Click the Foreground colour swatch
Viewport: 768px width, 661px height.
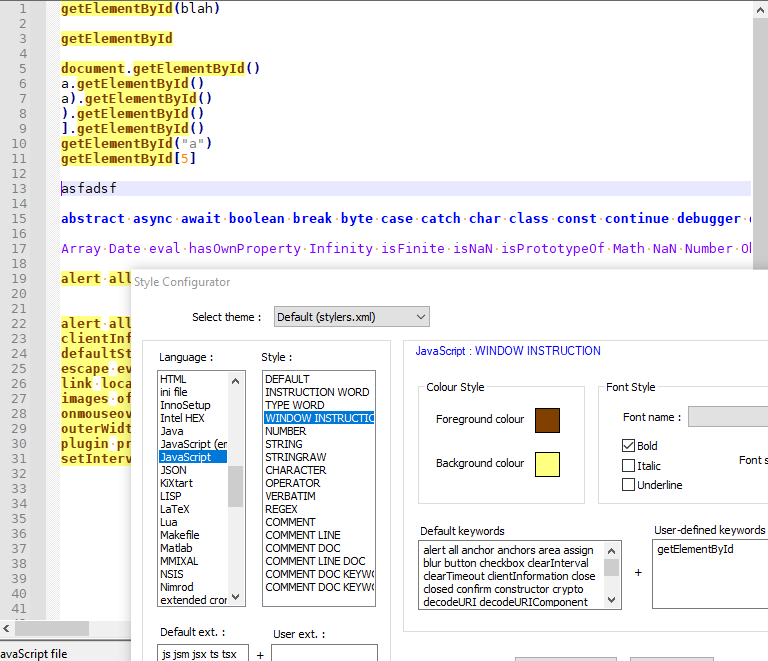547,420
